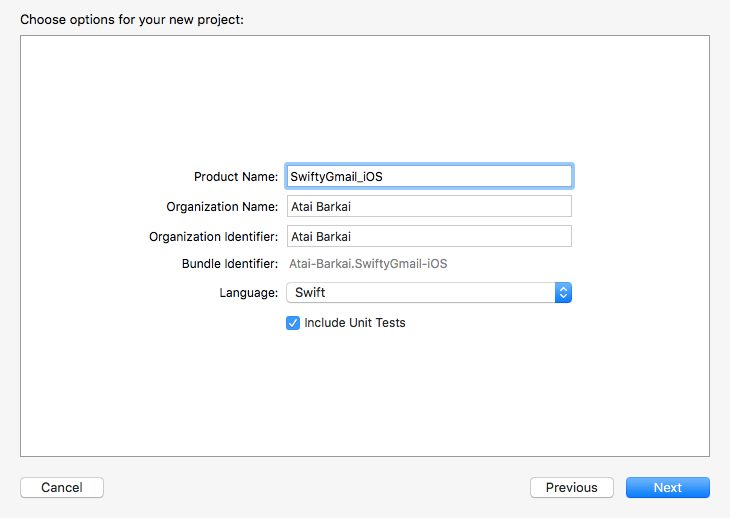Uncheck the Include Unit Tests checkbox

(x=293, y=323)
